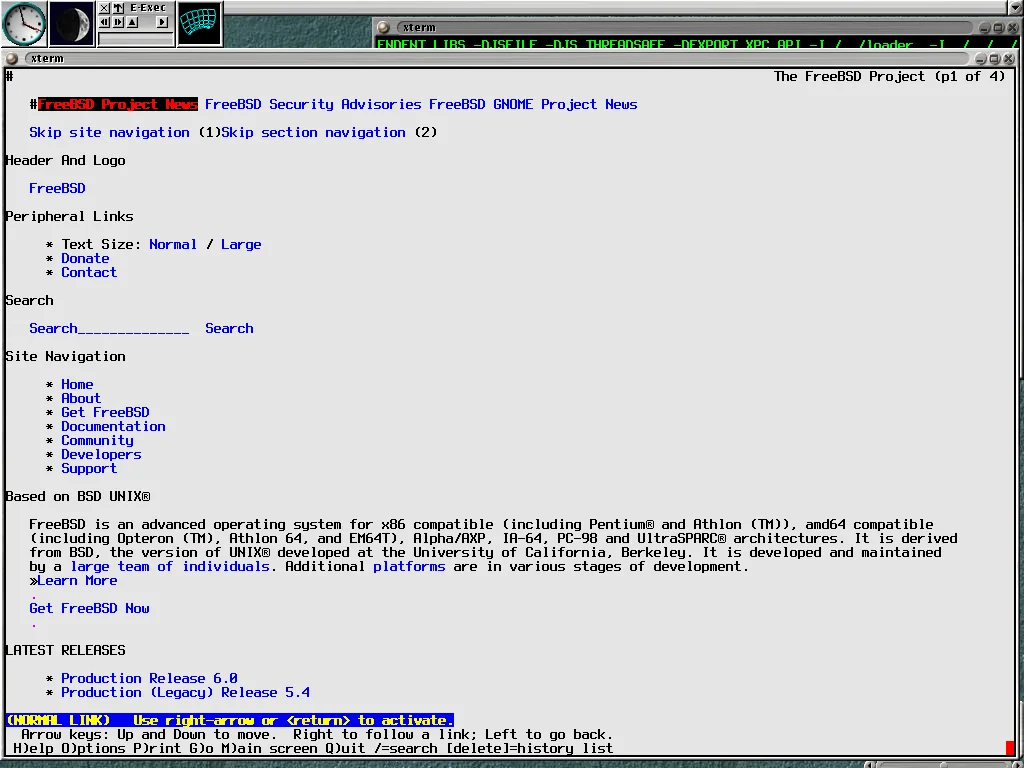Open the dropdown arrow at top-right screen corner

pyautogui.click(x=1015, y=6)
